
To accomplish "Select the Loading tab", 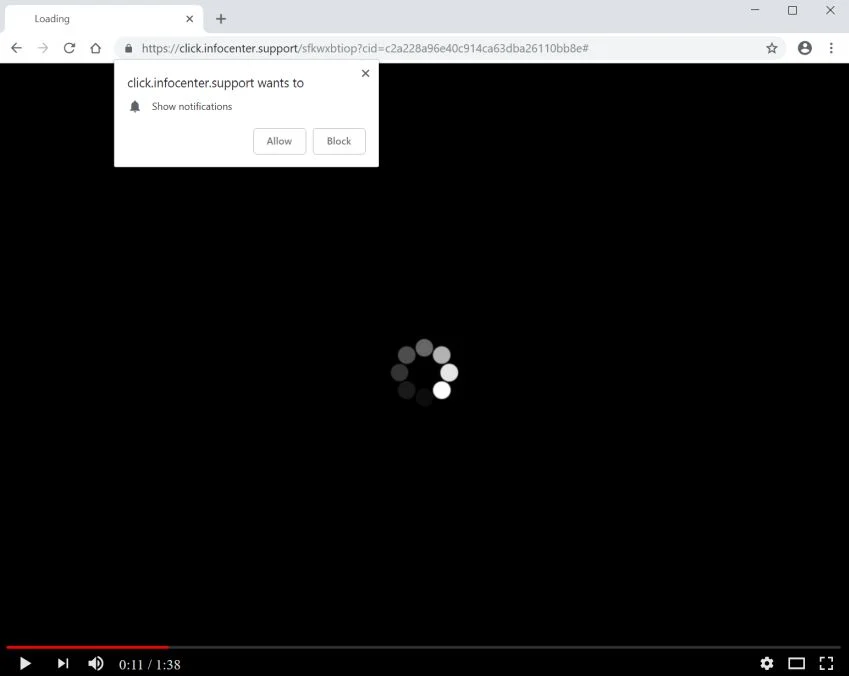I will coord(104,19).
